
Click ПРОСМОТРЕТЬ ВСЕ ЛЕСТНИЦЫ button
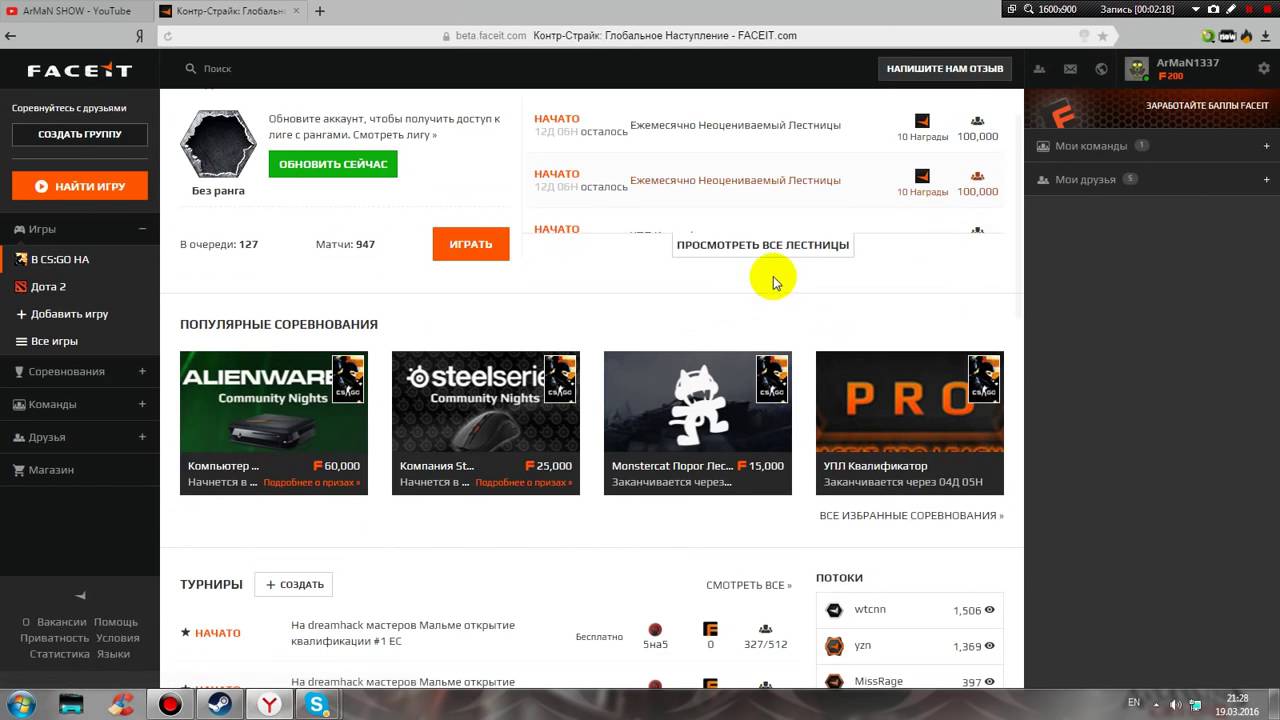coord(763,245)
